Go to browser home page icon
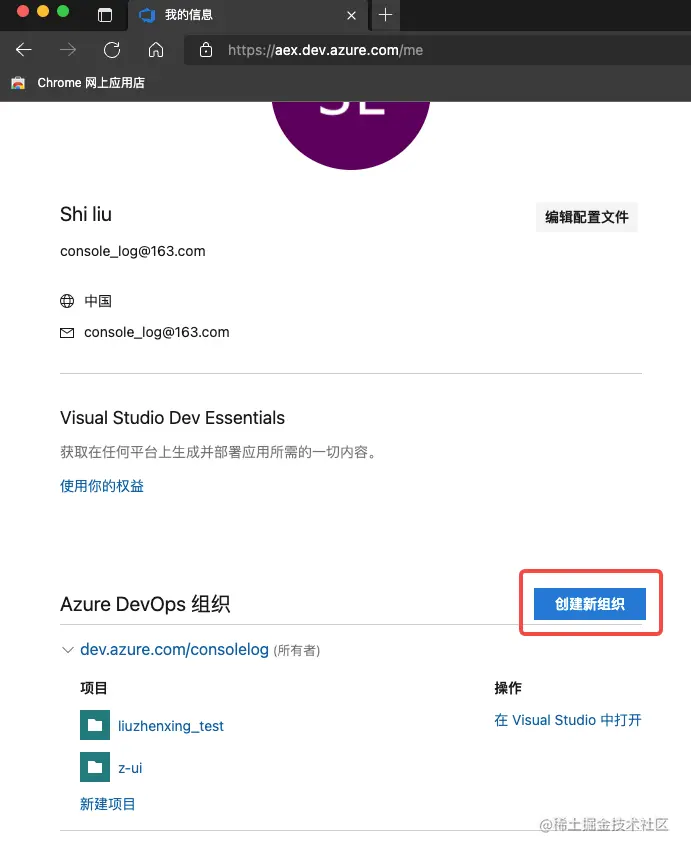This screenshot has height=855, width=691. (156, 50)
